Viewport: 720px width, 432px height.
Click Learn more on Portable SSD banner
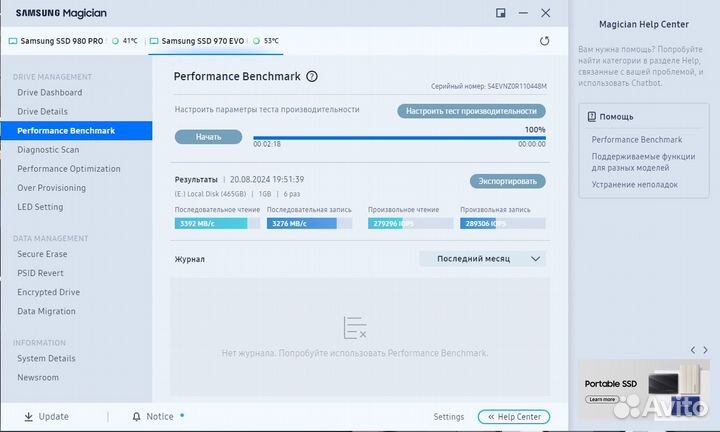click(602, 399)
